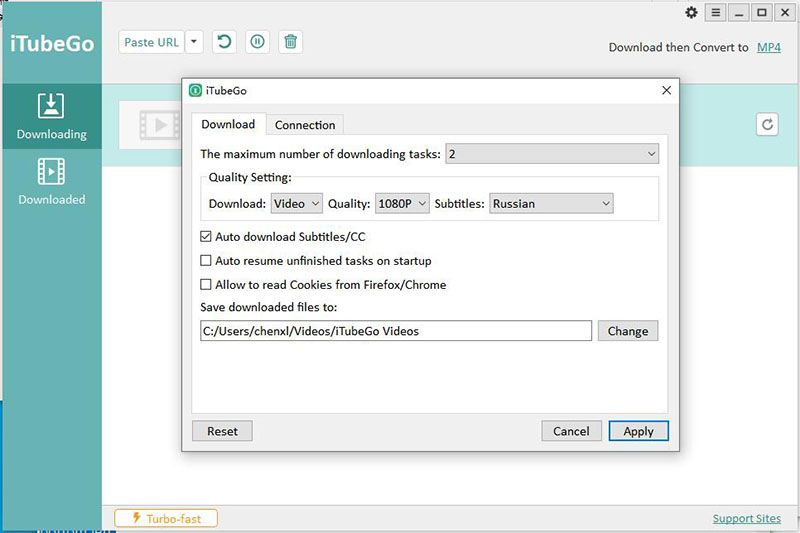
Task: Minimize the iTubeGo main window
Action: pos(738,12)
